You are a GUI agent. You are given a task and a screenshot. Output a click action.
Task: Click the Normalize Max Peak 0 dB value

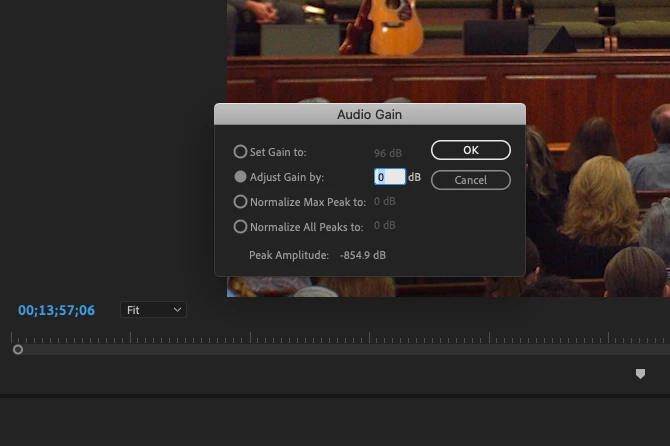point(385,201)
